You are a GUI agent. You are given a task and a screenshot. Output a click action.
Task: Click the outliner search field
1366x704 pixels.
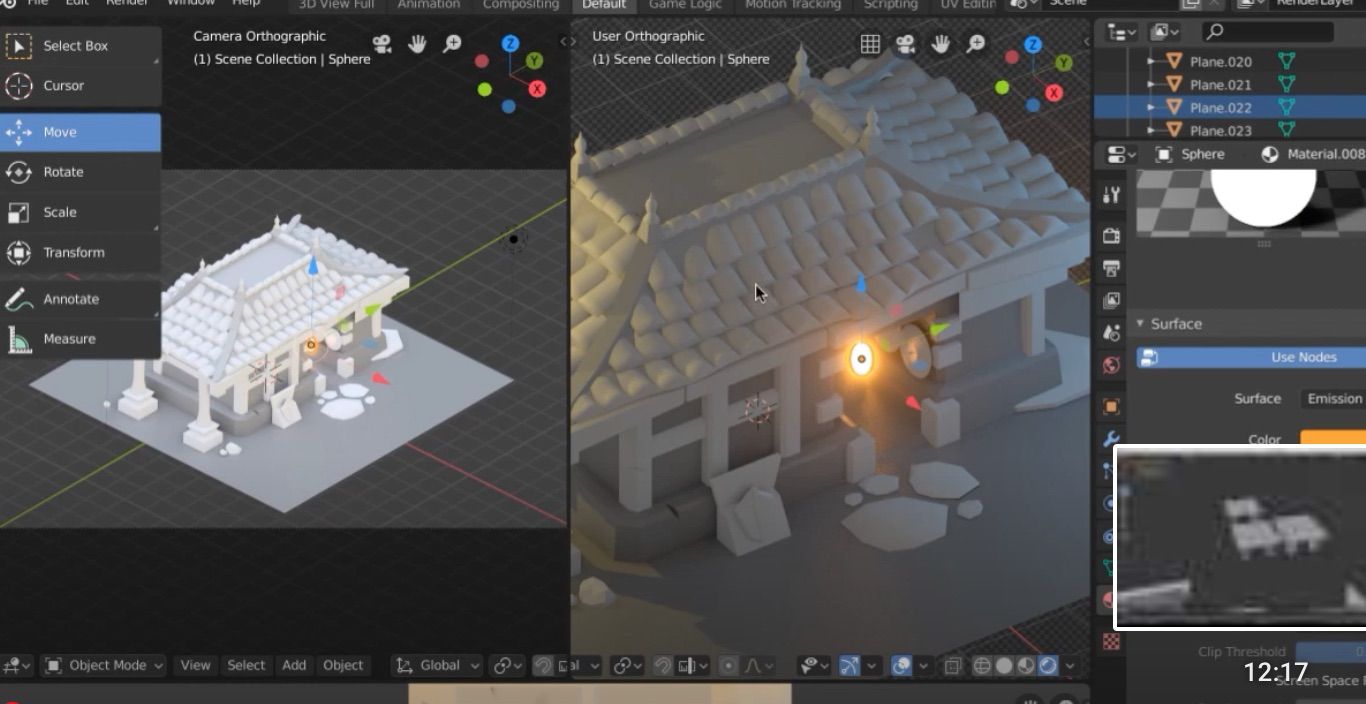tap(1267, 32)
